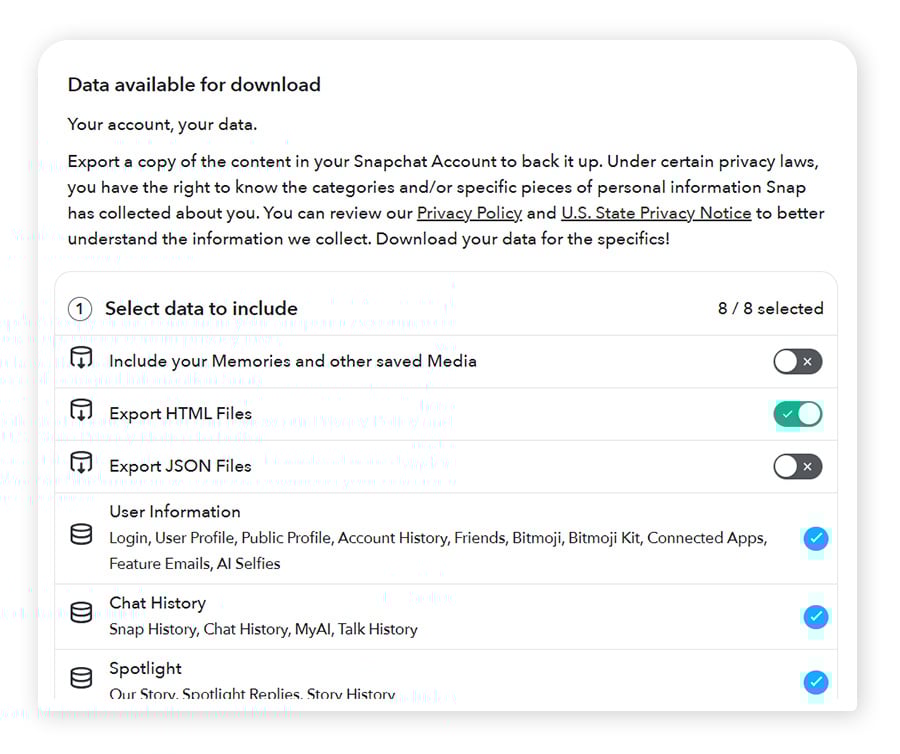Enable the Export JSON Files toggle
Viewport: 900px width, 754px height.
[x=797, y=466]
